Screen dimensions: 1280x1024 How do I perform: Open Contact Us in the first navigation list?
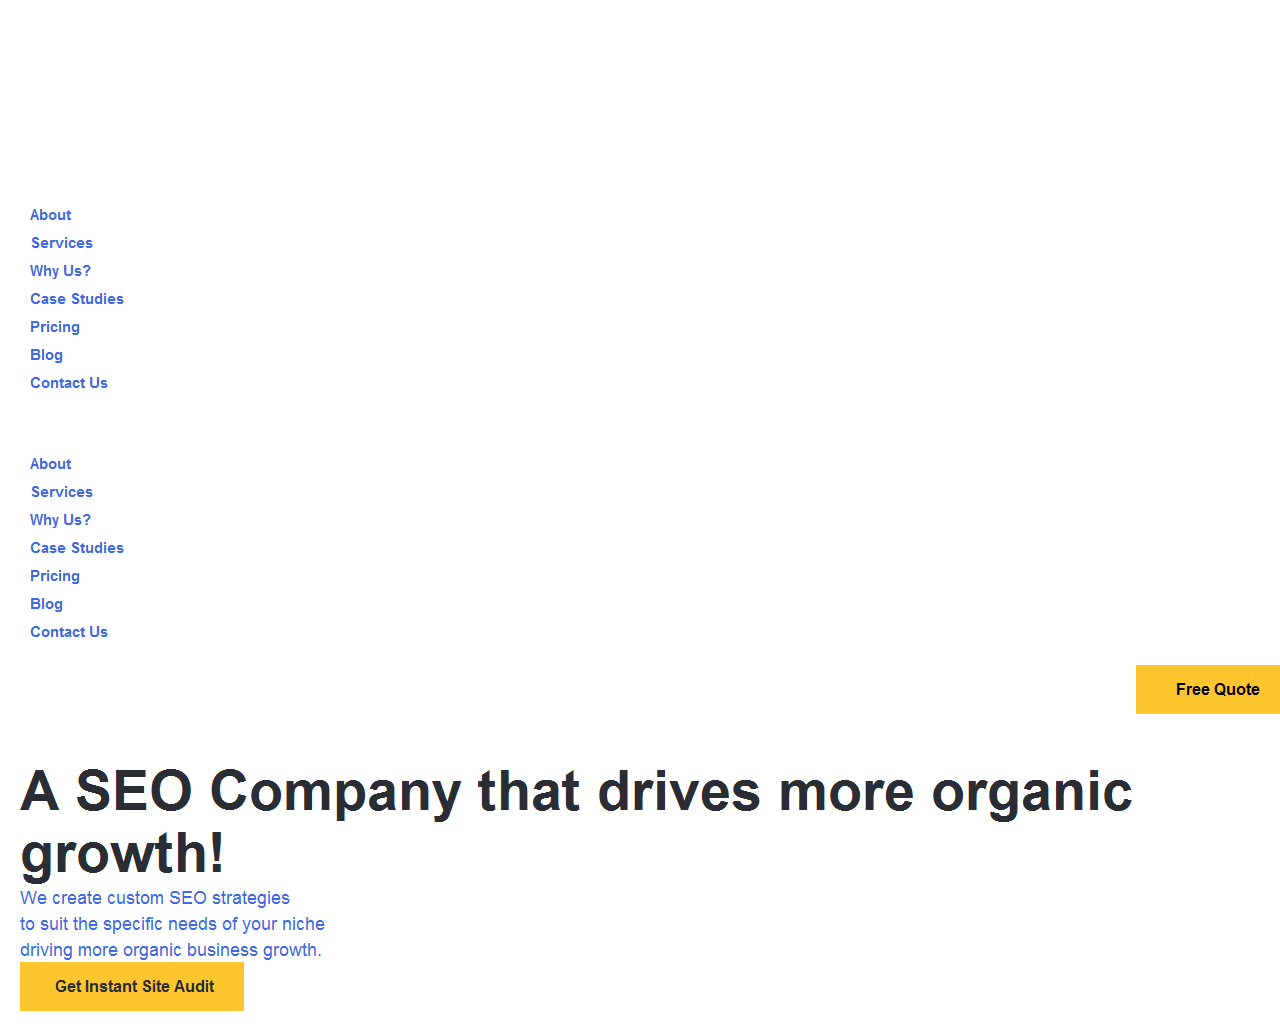coord(69,383)
